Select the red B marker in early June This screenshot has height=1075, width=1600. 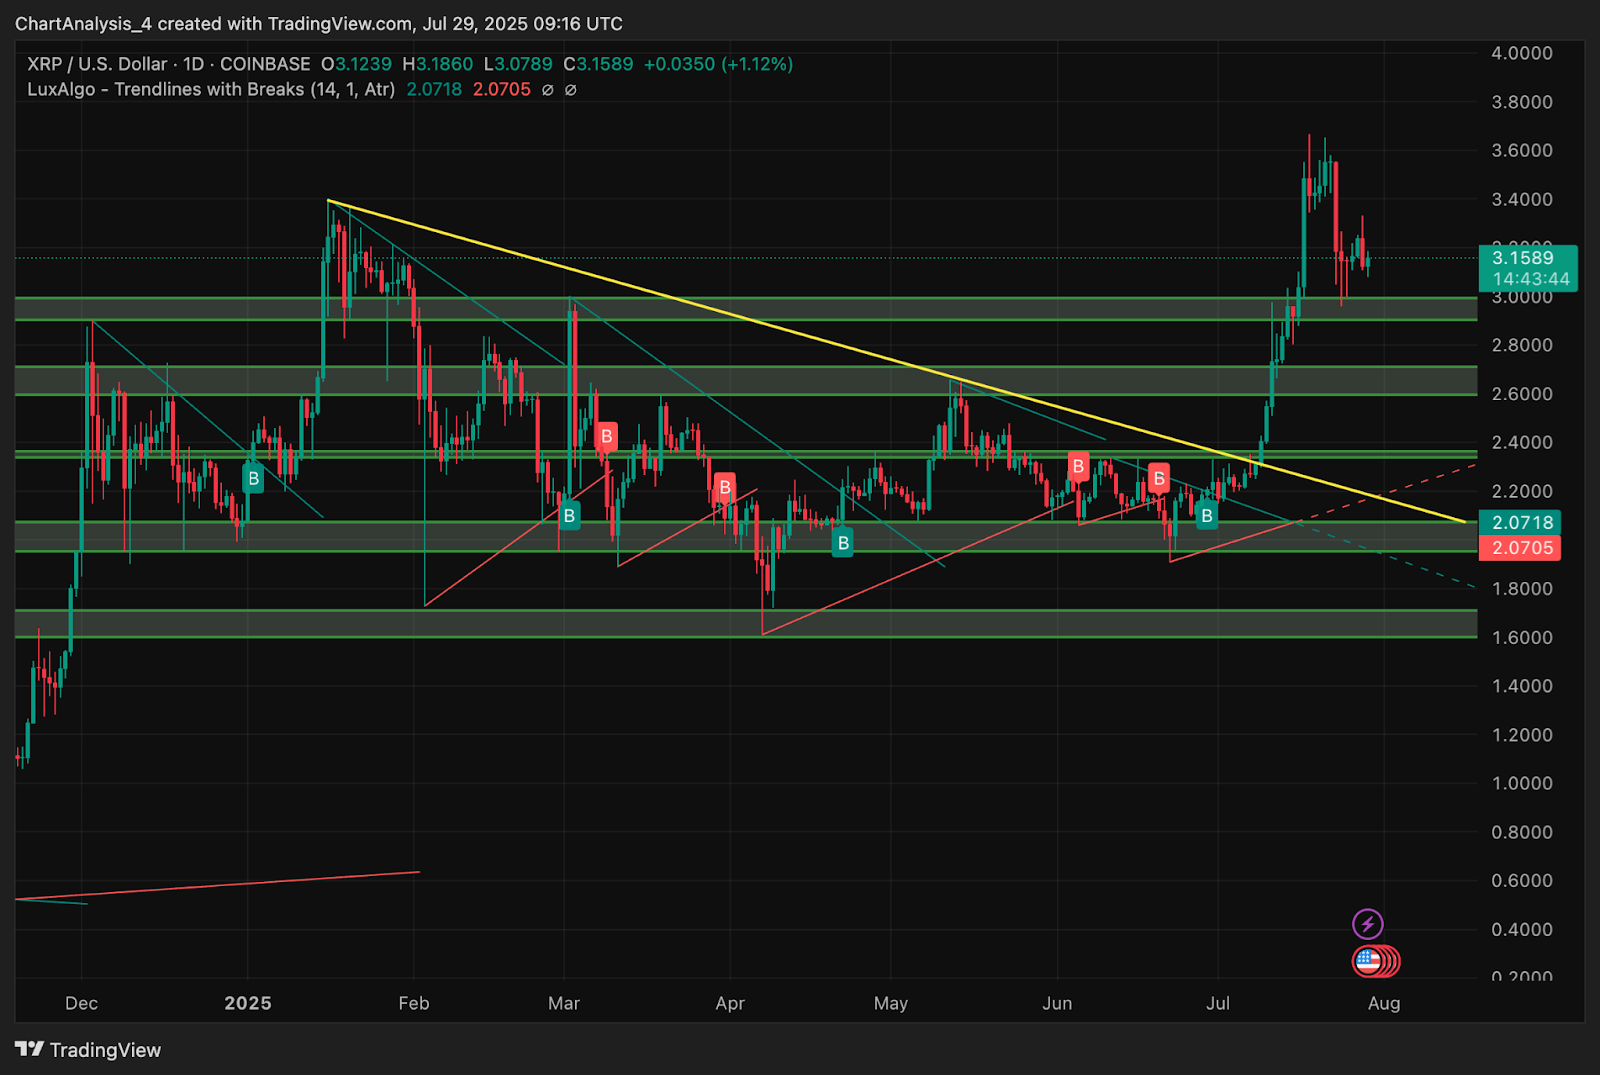[x=1078, y=466]
